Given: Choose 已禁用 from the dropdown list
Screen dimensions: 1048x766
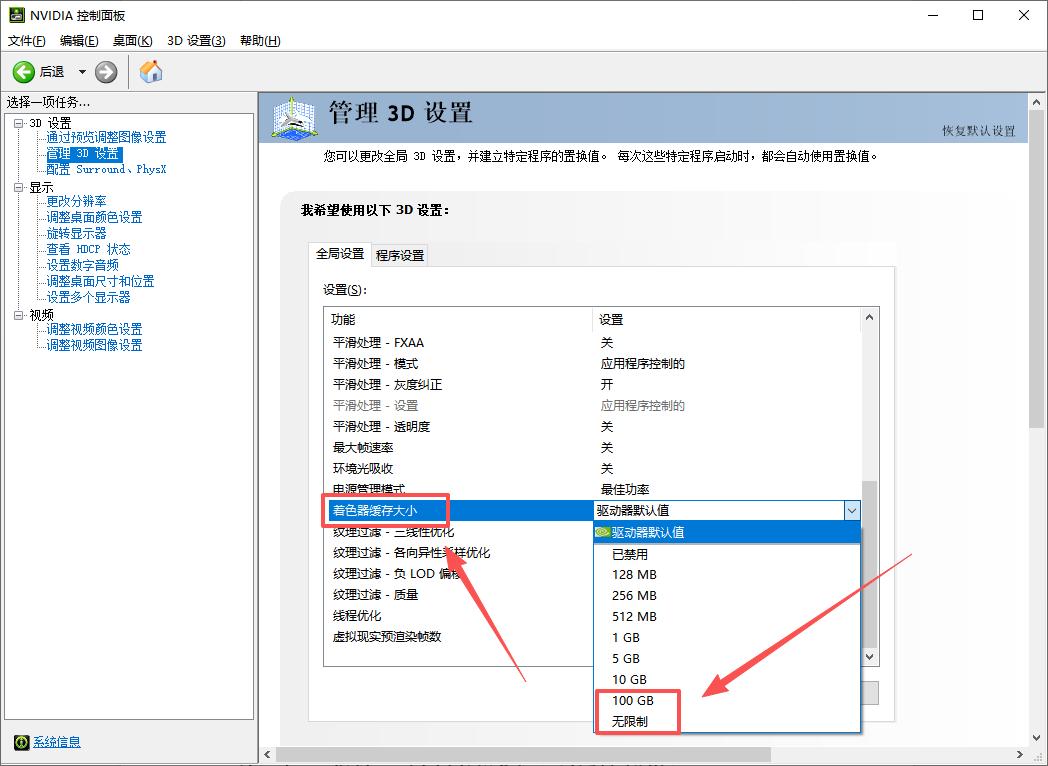Looking at the screenshot, I should [727, 554].
